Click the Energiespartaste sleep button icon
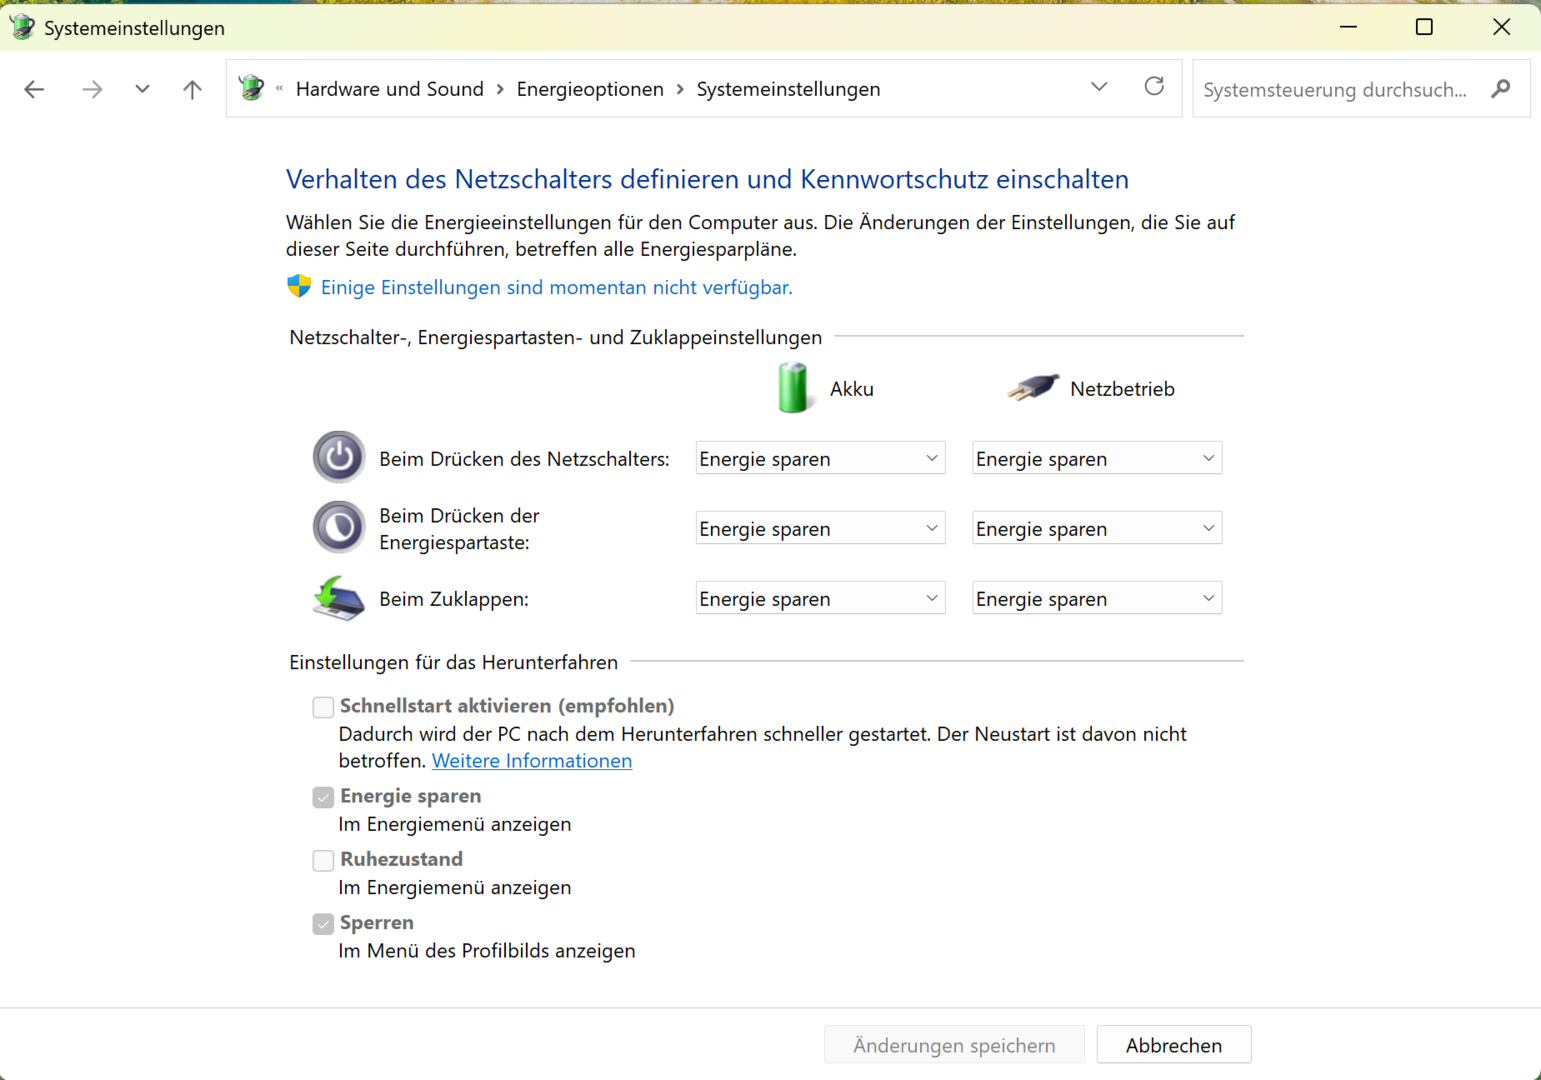Image resolution: width=1541 pixels, height=1080 pixels. coord(339,527)
